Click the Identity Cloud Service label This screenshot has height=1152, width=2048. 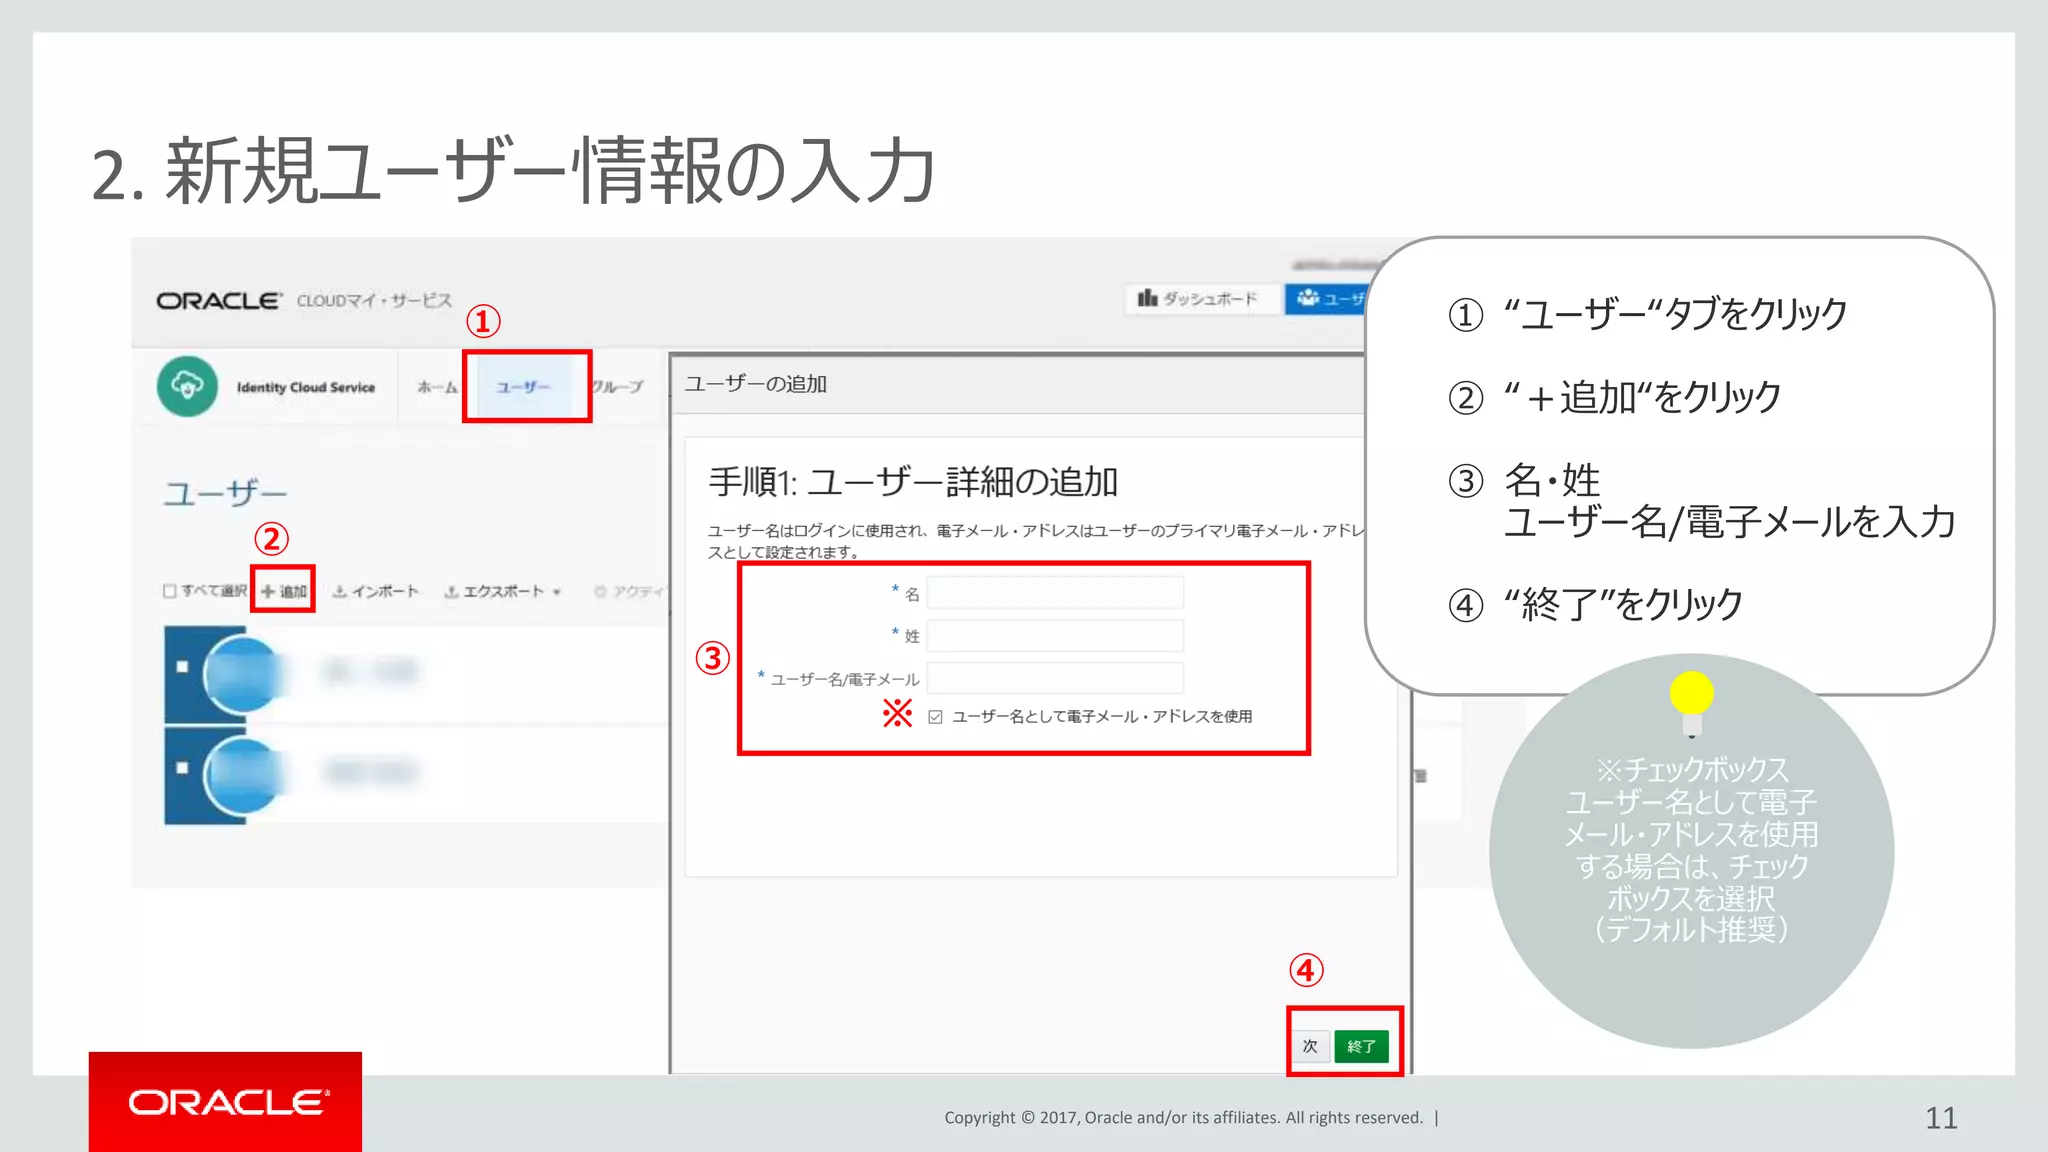pos(306,387)
